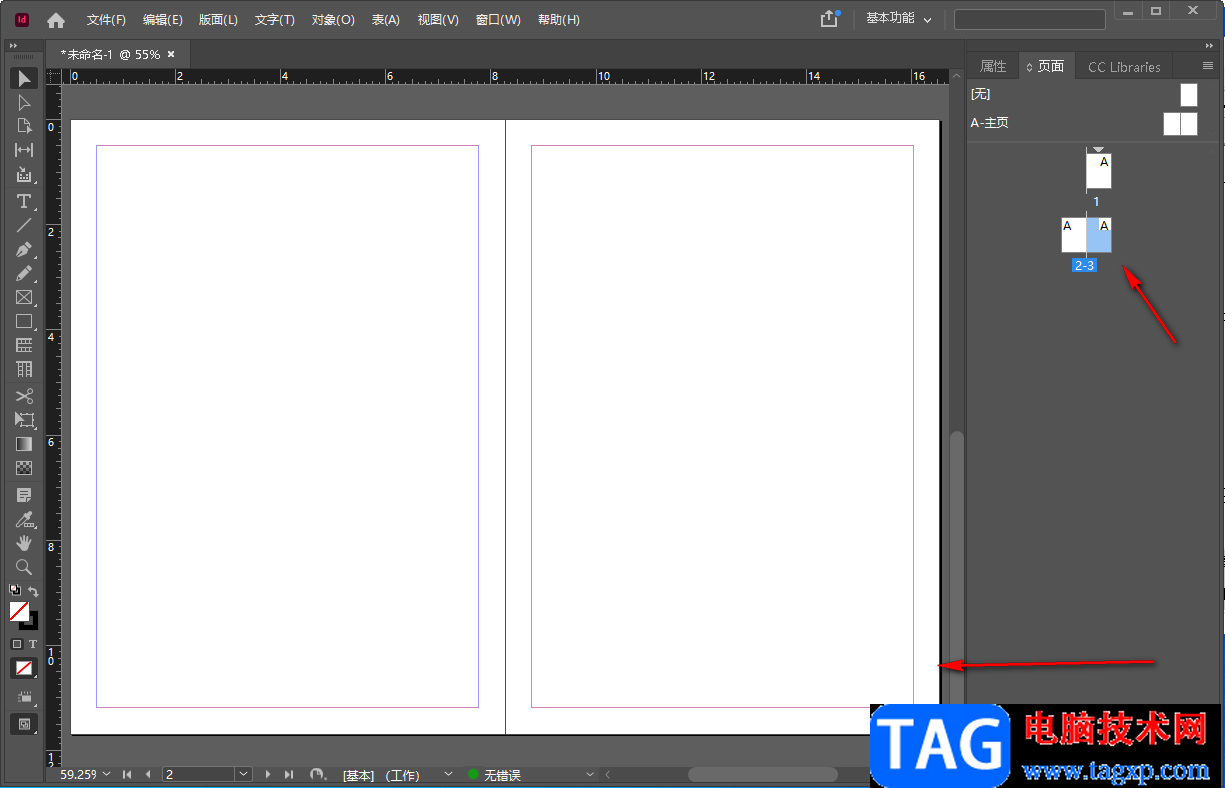The width and height of the screenshot is (1225, 788).
Task: Select the 页面 panel tab
Action: tap(1046, 66)
